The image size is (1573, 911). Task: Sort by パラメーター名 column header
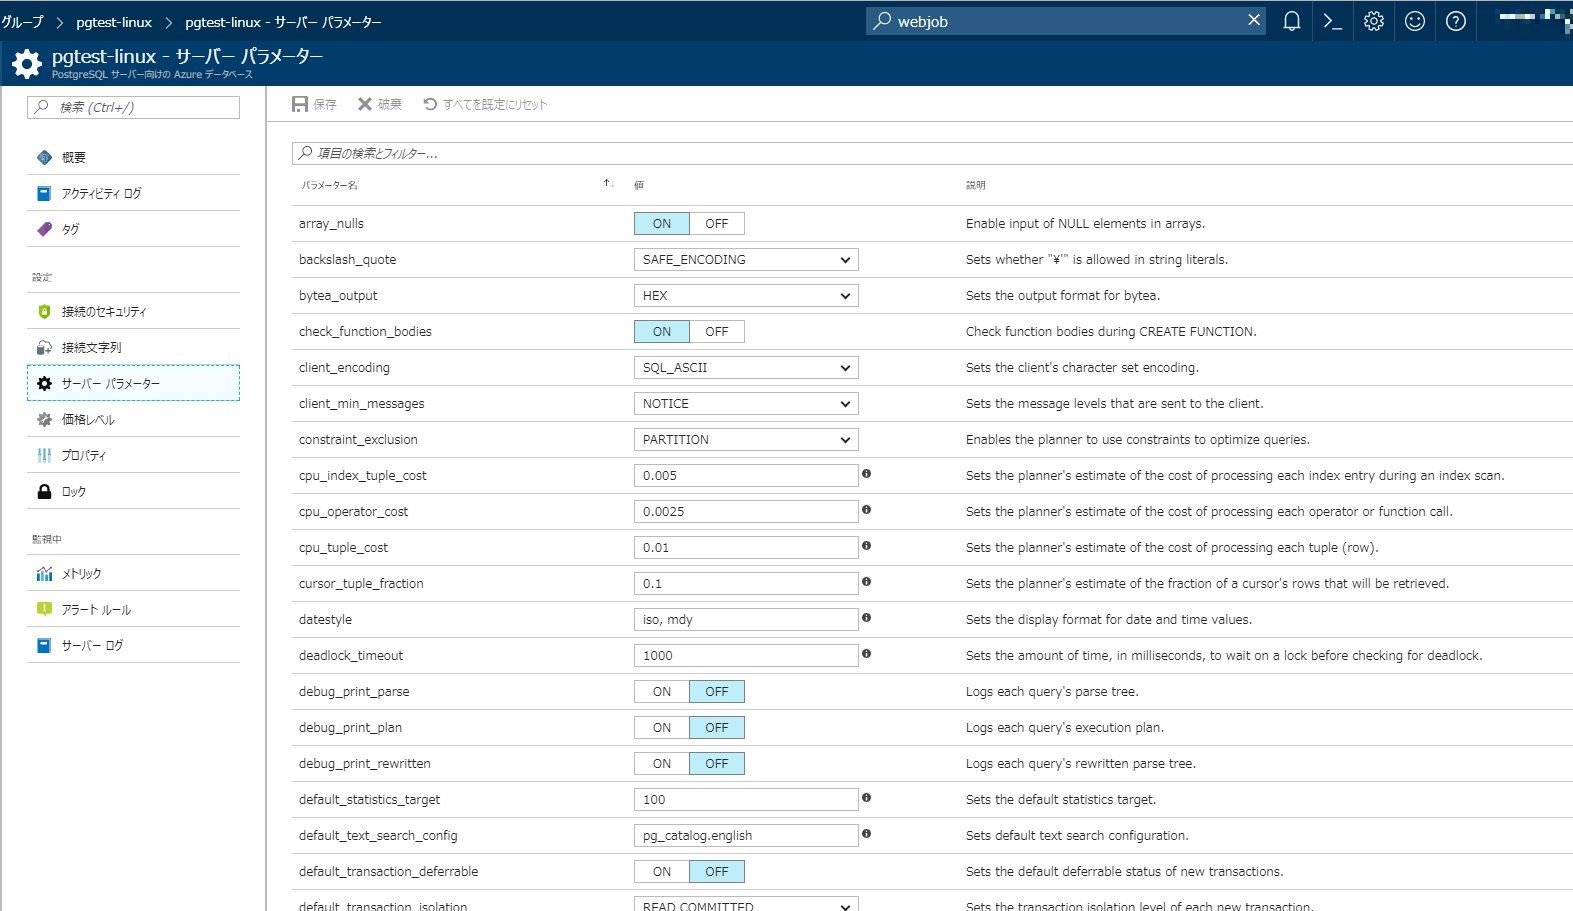pyautogui.click(x=329, y=185)
